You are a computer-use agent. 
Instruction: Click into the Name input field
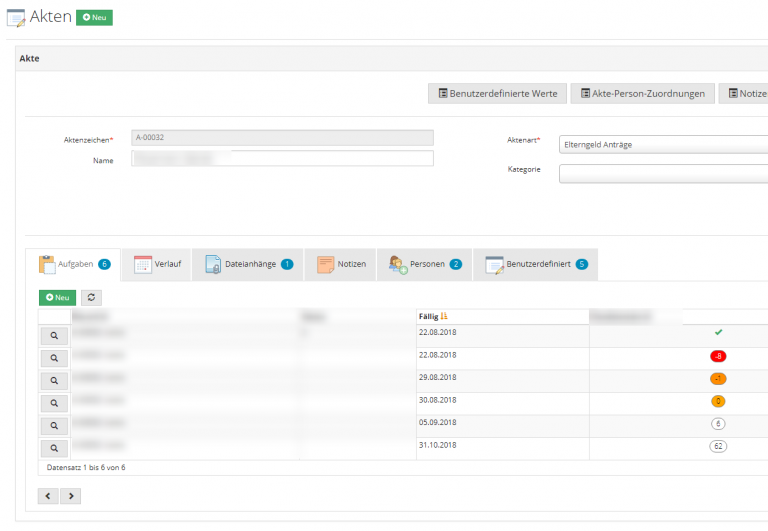[x=282, y=158]
